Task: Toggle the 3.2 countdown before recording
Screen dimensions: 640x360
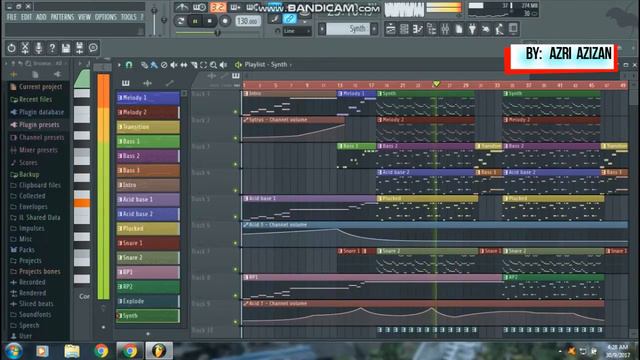Action: click(218, 7)
